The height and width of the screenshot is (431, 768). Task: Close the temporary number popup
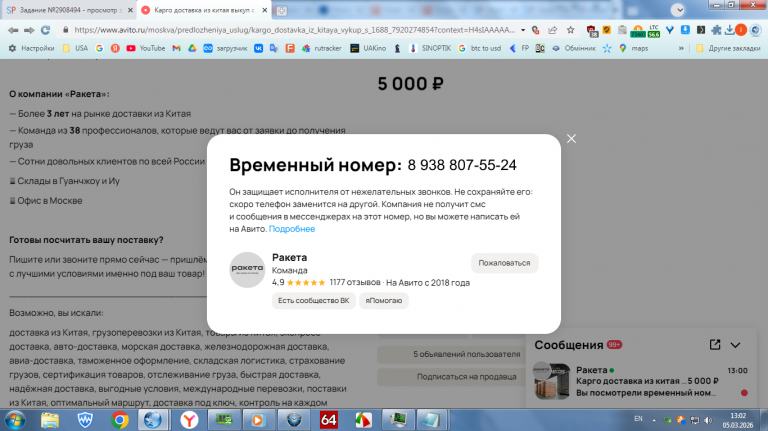pos(571,139)
